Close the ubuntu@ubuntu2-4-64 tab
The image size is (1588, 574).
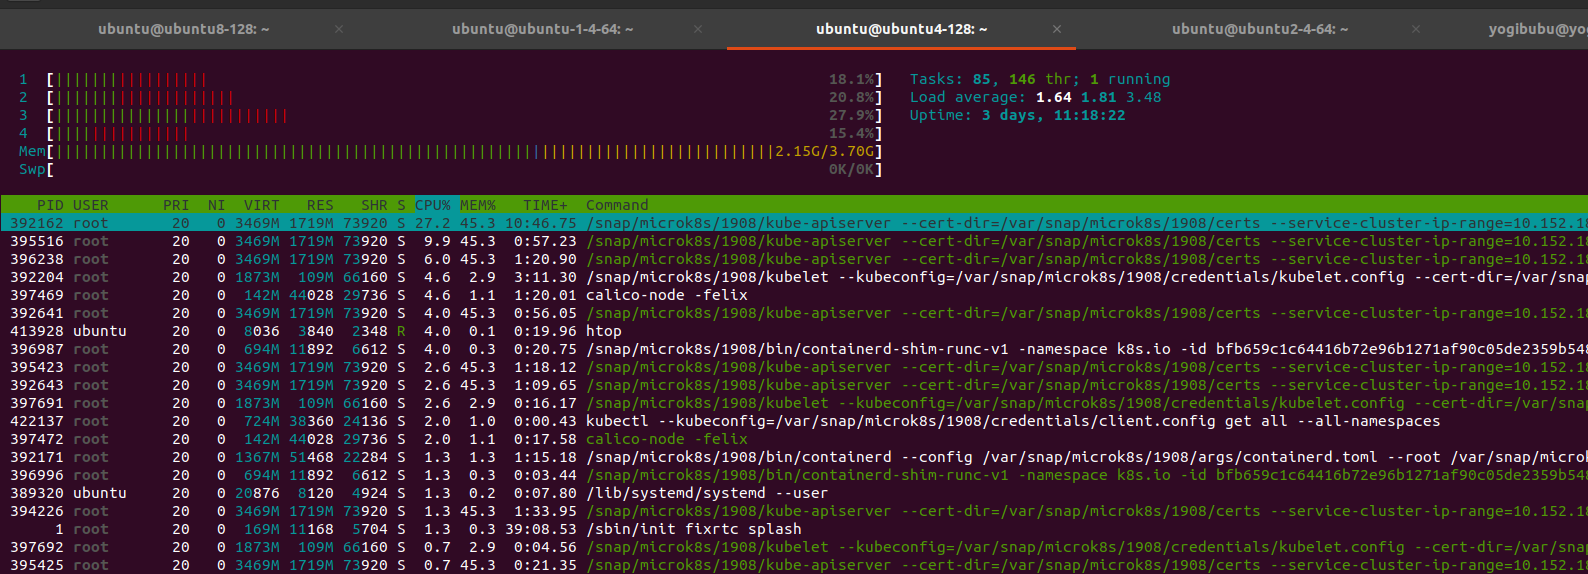point(1416,29)
